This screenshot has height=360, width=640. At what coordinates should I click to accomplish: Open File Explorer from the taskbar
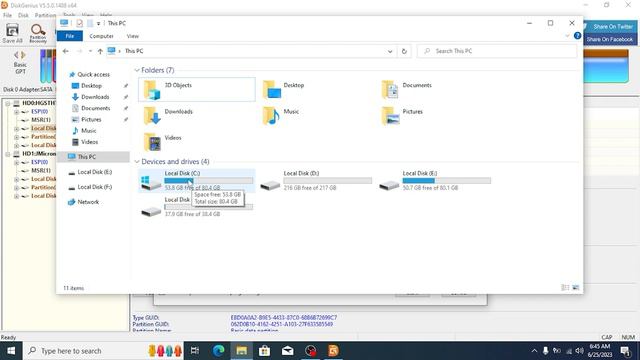pos(242,351)
